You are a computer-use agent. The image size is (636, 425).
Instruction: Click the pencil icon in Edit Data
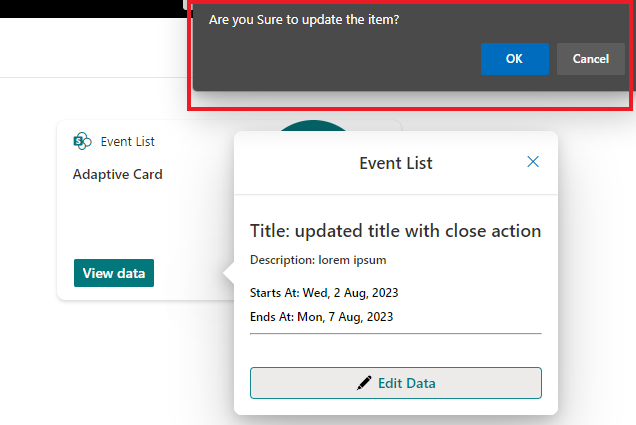coord(364,383)
